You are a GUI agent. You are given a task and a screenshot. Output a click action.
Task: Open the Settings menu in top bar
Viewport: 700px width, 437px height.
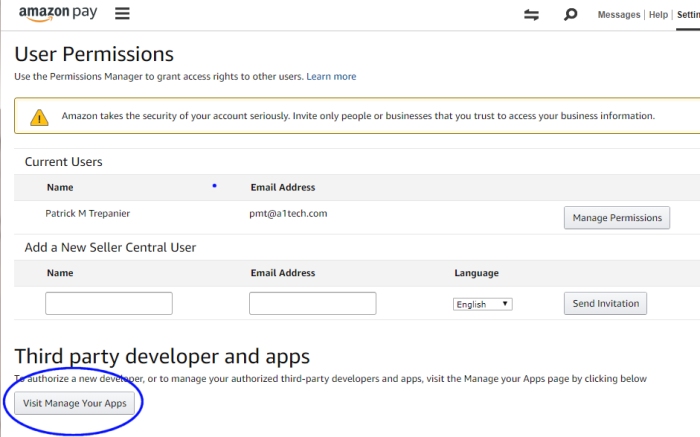pyautogui.click(x=688, y=15)
